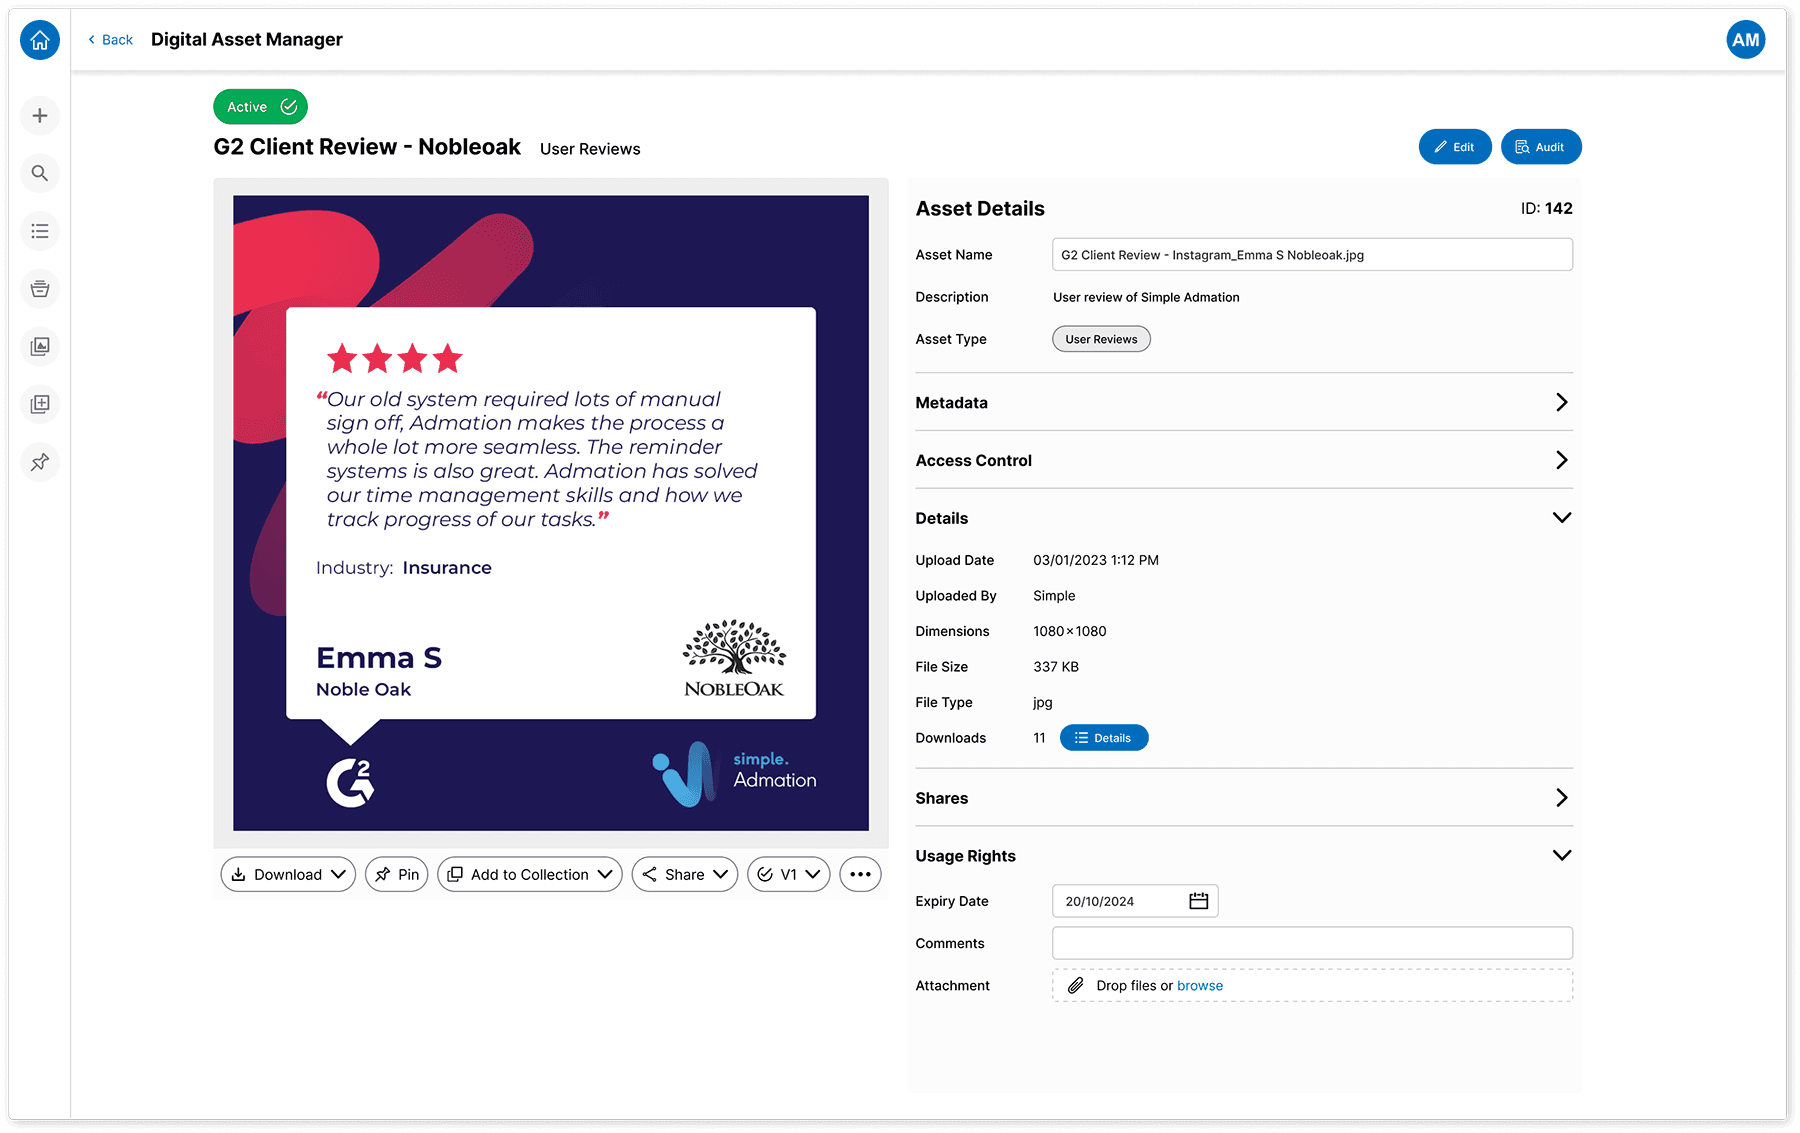The image size is (1800, 1133).
Task: Click the browse link to attach files
Action: tap(1200, 985)
